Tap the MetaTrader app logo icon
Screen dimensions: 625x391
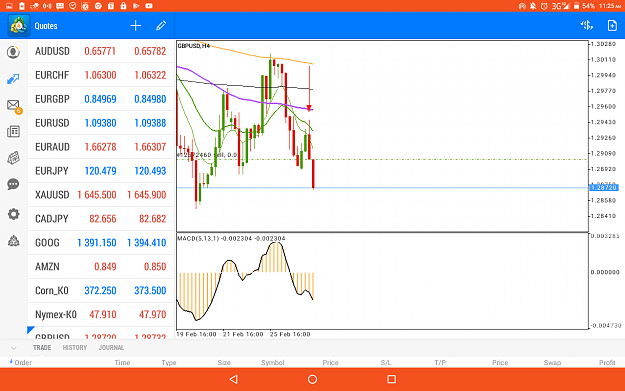pyautogui.click(x=19, y=26)
